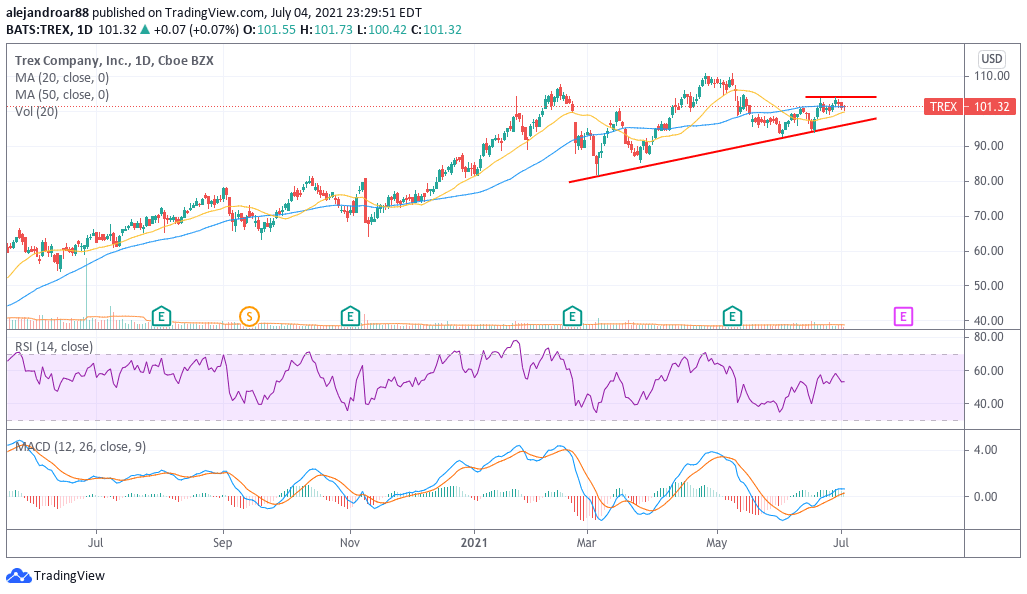Screen dimensions: 1027x594
Task: Click the TradingView wordmark text
Action: tap(69, 576)
